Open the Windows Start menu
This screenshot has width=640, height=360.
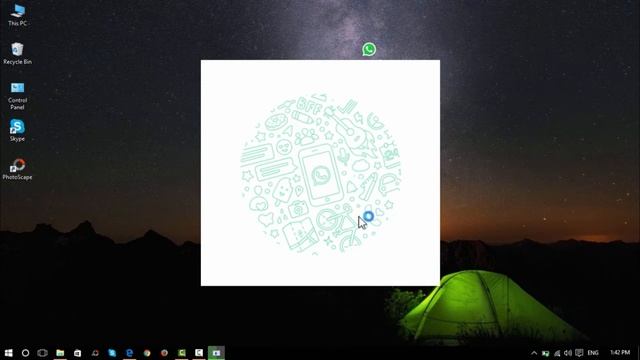(8, 353)
